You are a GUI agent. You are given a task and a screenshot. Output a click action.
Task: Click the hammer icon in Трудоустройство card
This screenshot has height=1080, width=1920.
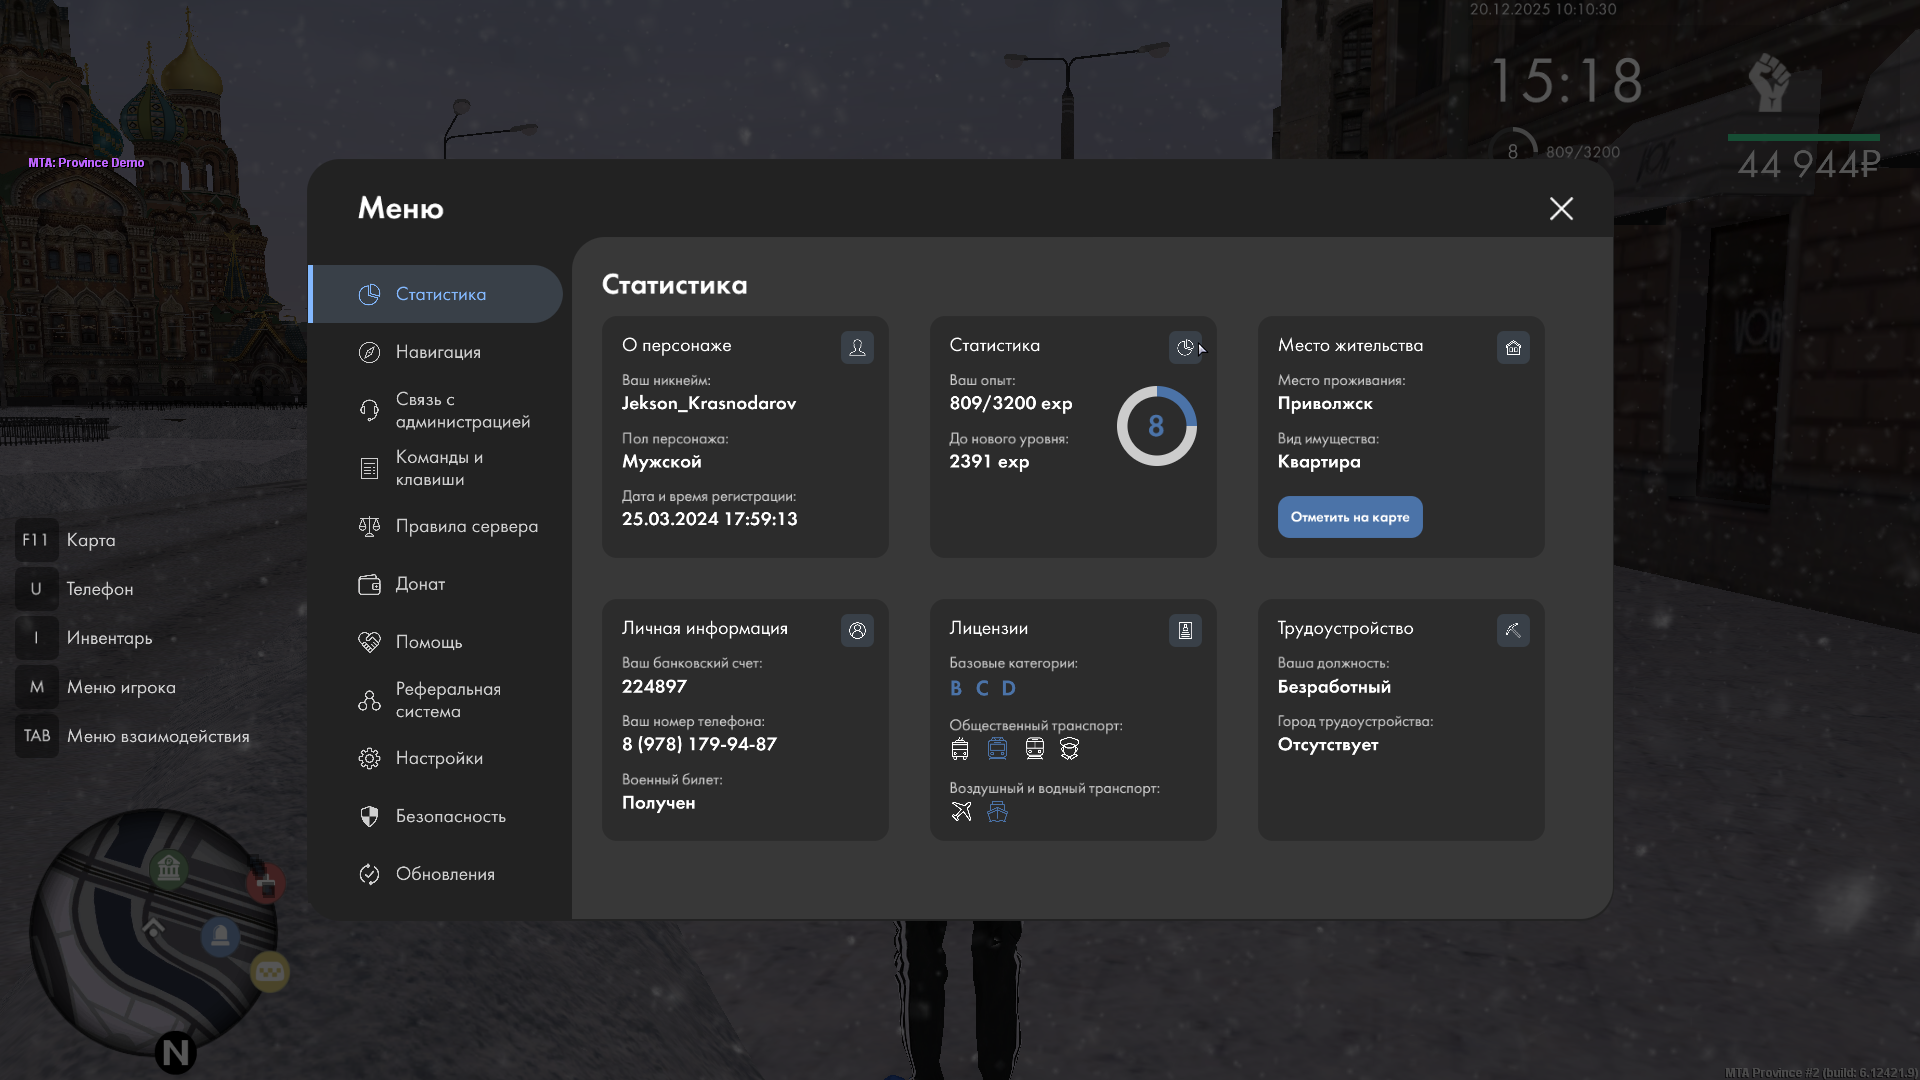tap(1513, 630)
